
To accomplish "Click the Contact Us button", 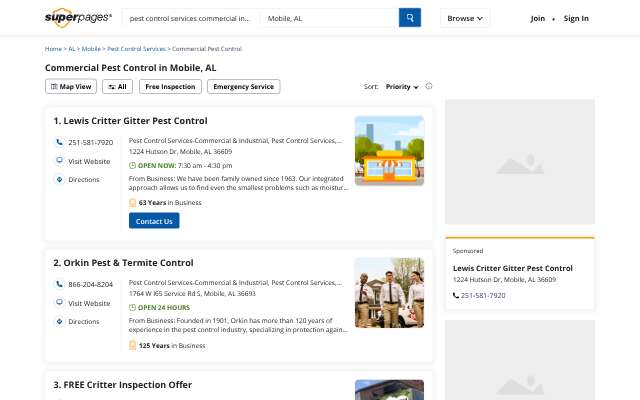I will pos(154,221).
